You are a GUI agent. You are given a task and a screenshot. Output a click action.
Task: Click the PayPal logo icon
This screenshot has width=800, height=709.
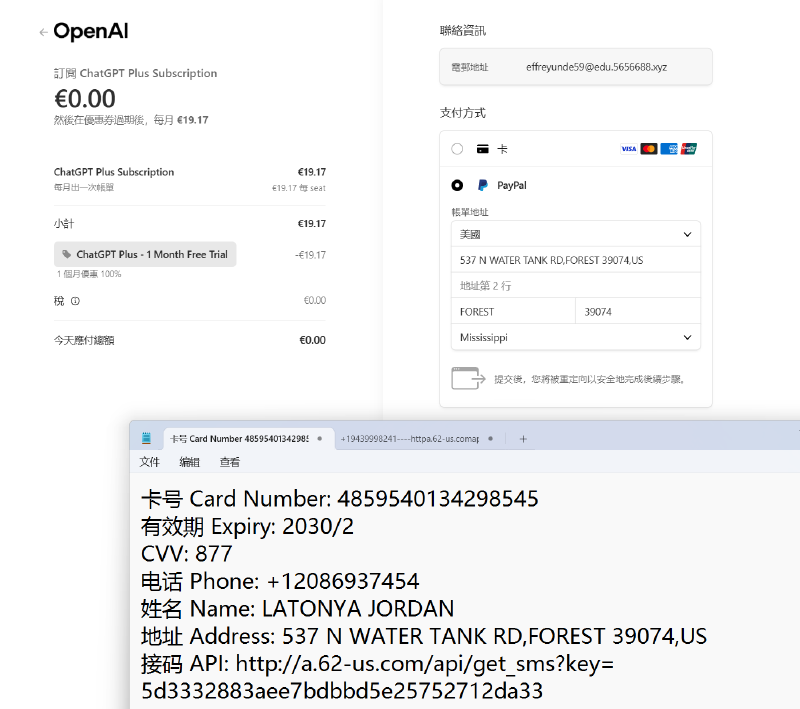482,185
